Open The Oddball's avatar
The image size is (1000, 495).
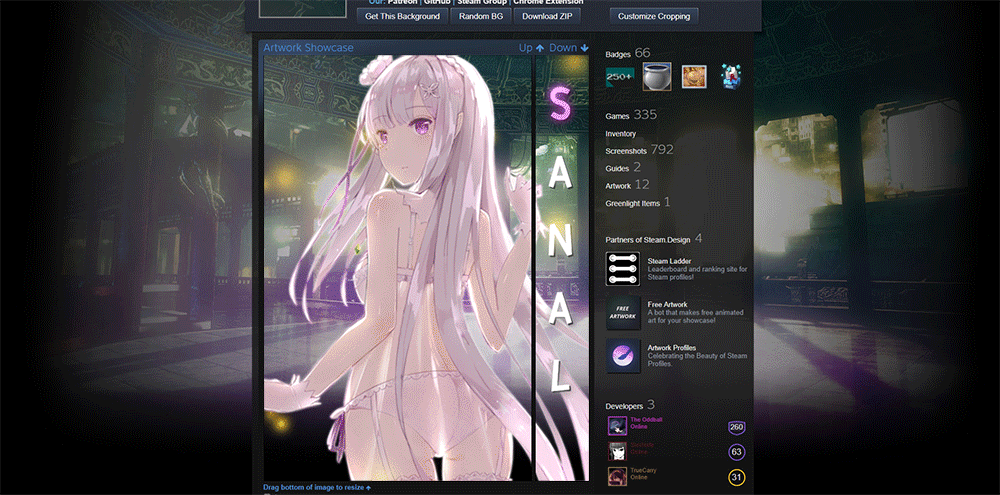(x=617, y=425)
